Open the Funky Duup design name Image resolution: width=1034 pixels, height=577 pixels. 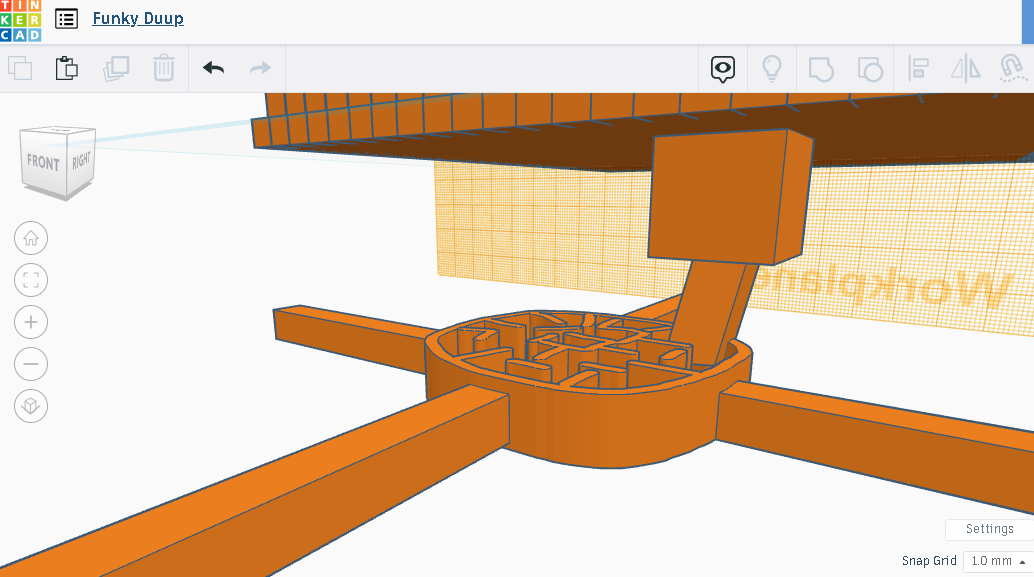138,18
